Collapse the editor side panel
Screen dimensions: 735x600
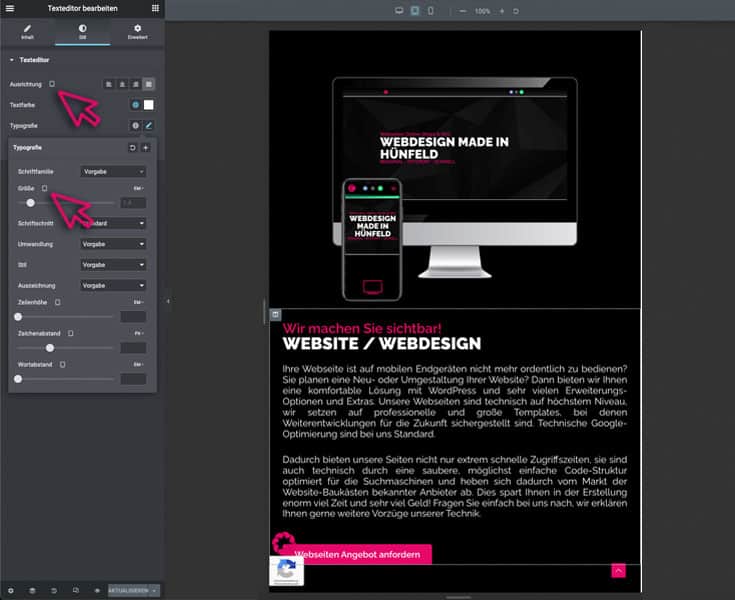pos(168,301)
